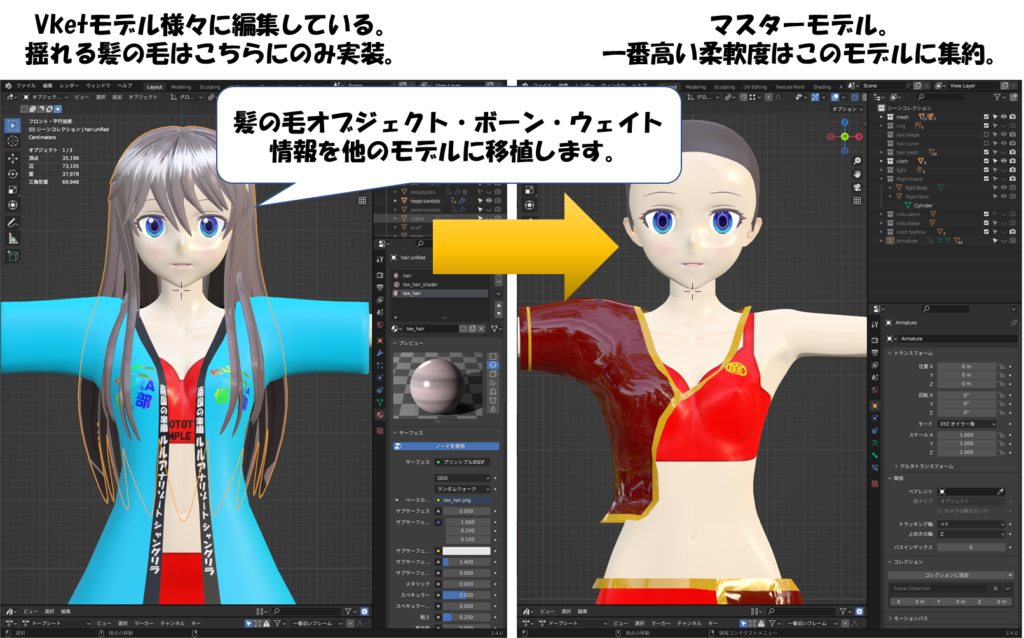
Task: Hide mesh collection with its eye icon
Action: tap(1004, 117)
